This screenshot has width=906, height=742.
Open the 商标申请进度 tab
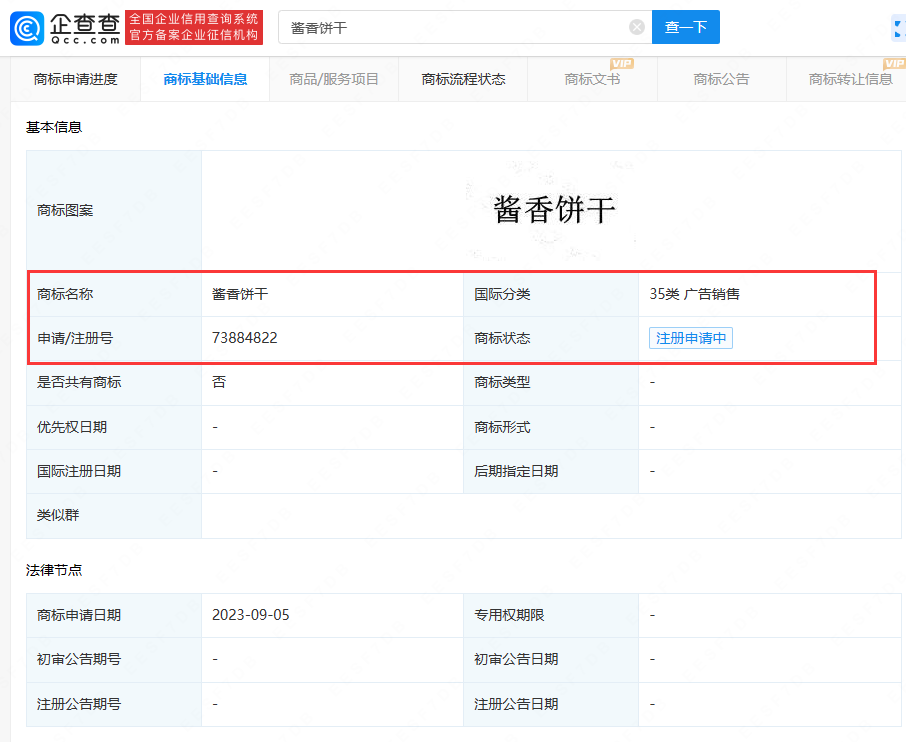pos(75,79)
